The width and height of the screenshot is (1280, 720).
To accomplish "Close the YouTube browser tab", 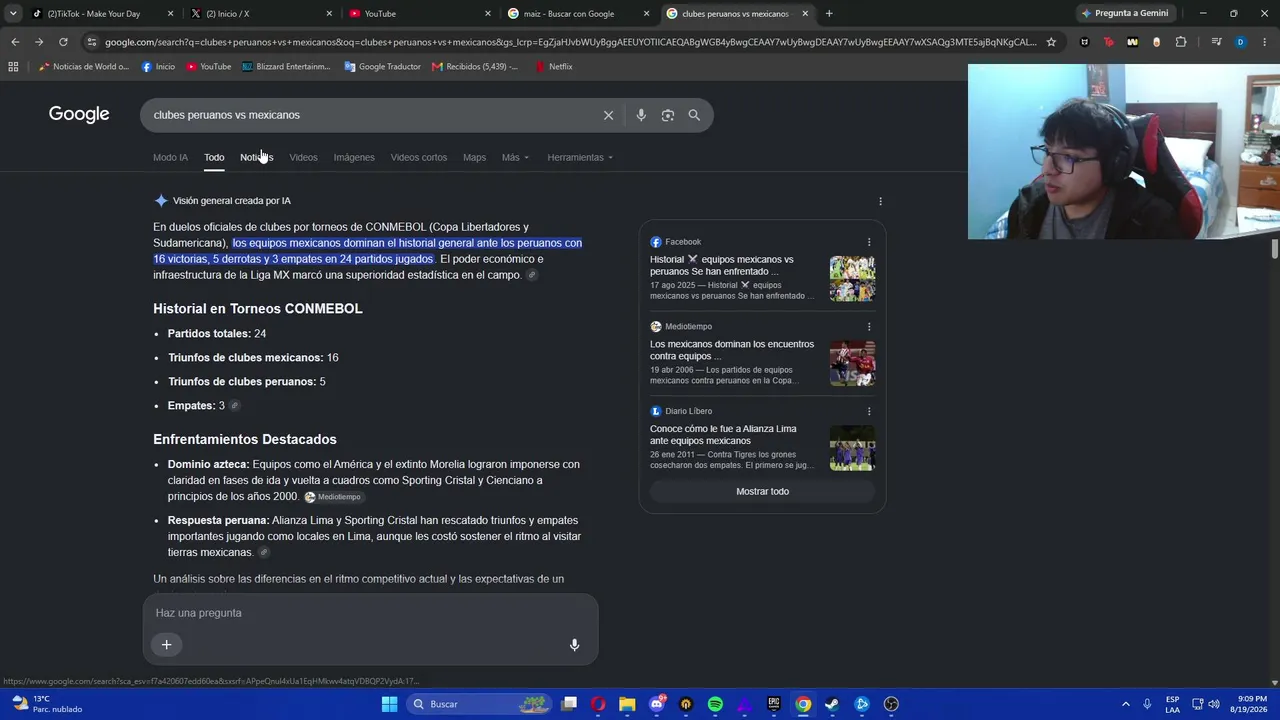I will [488, 14].
